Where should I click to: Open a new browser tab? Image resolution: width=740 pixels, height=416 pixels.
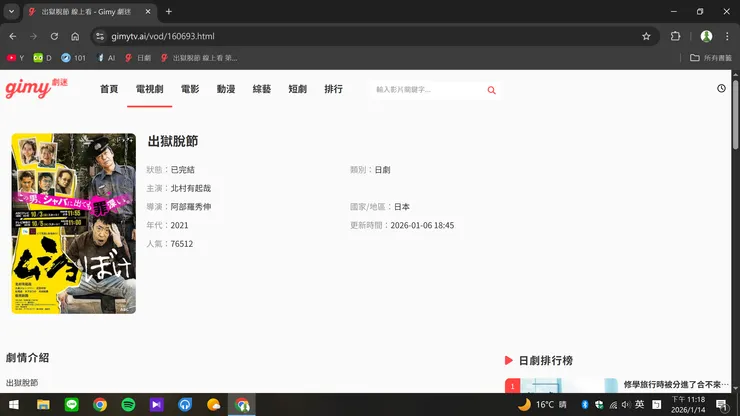(x=168, y=11)
